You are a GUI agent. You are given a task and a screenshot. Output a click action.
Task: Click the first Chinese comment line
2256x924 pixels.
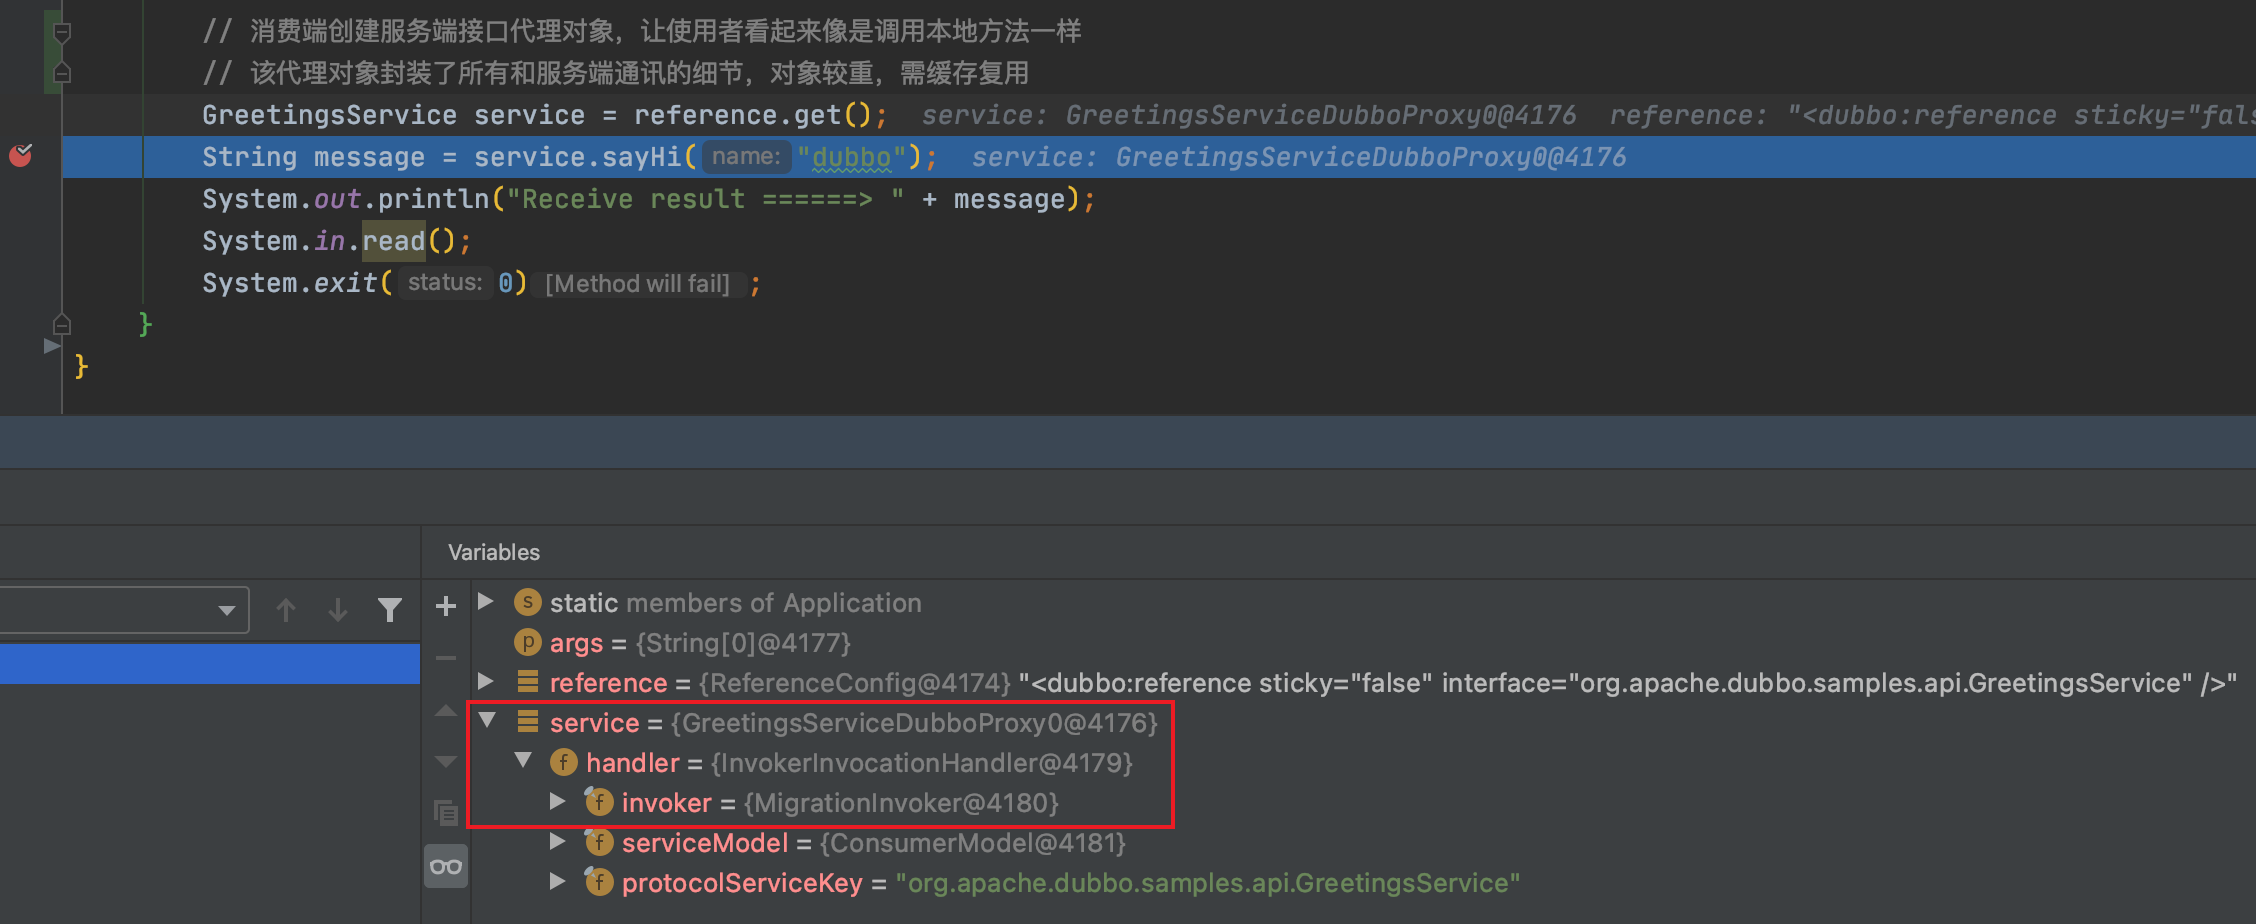[x=641, y=31]
